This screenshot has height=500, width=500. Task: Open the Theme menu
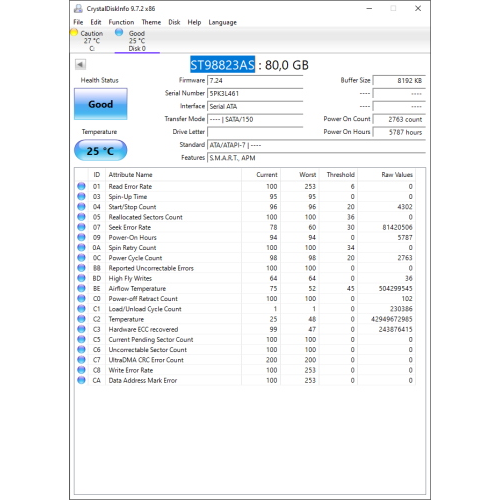pos(151,22)
